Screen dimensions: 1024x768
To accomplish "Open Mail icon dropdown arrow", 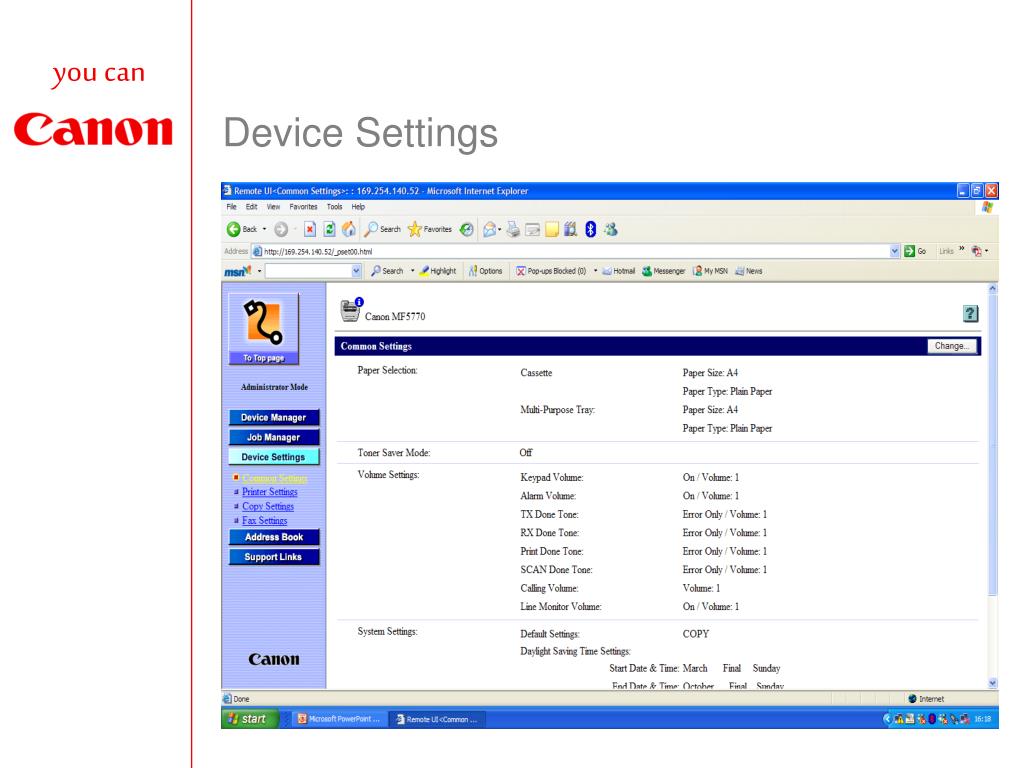I will (x=500, y=229).
